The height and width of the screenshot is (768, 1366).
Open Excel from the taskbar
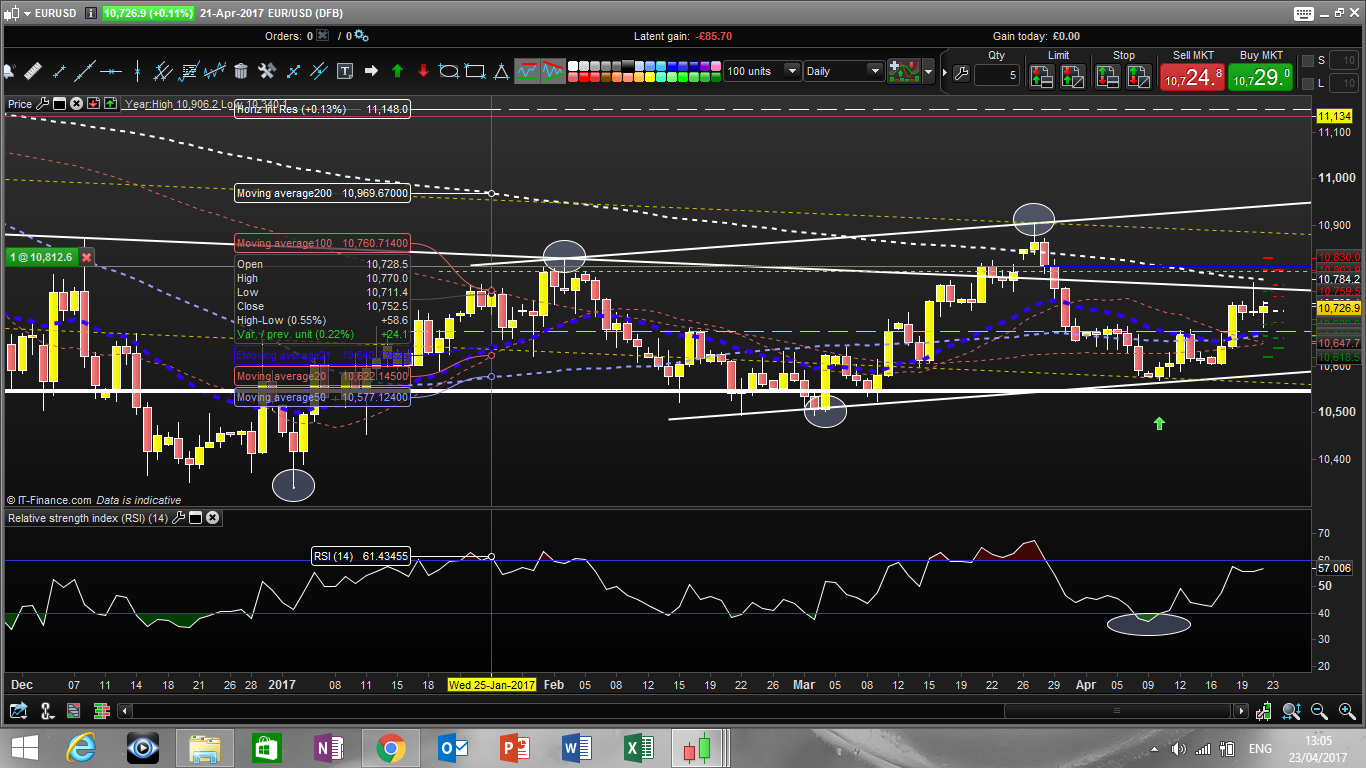click(x=639, y=748)
